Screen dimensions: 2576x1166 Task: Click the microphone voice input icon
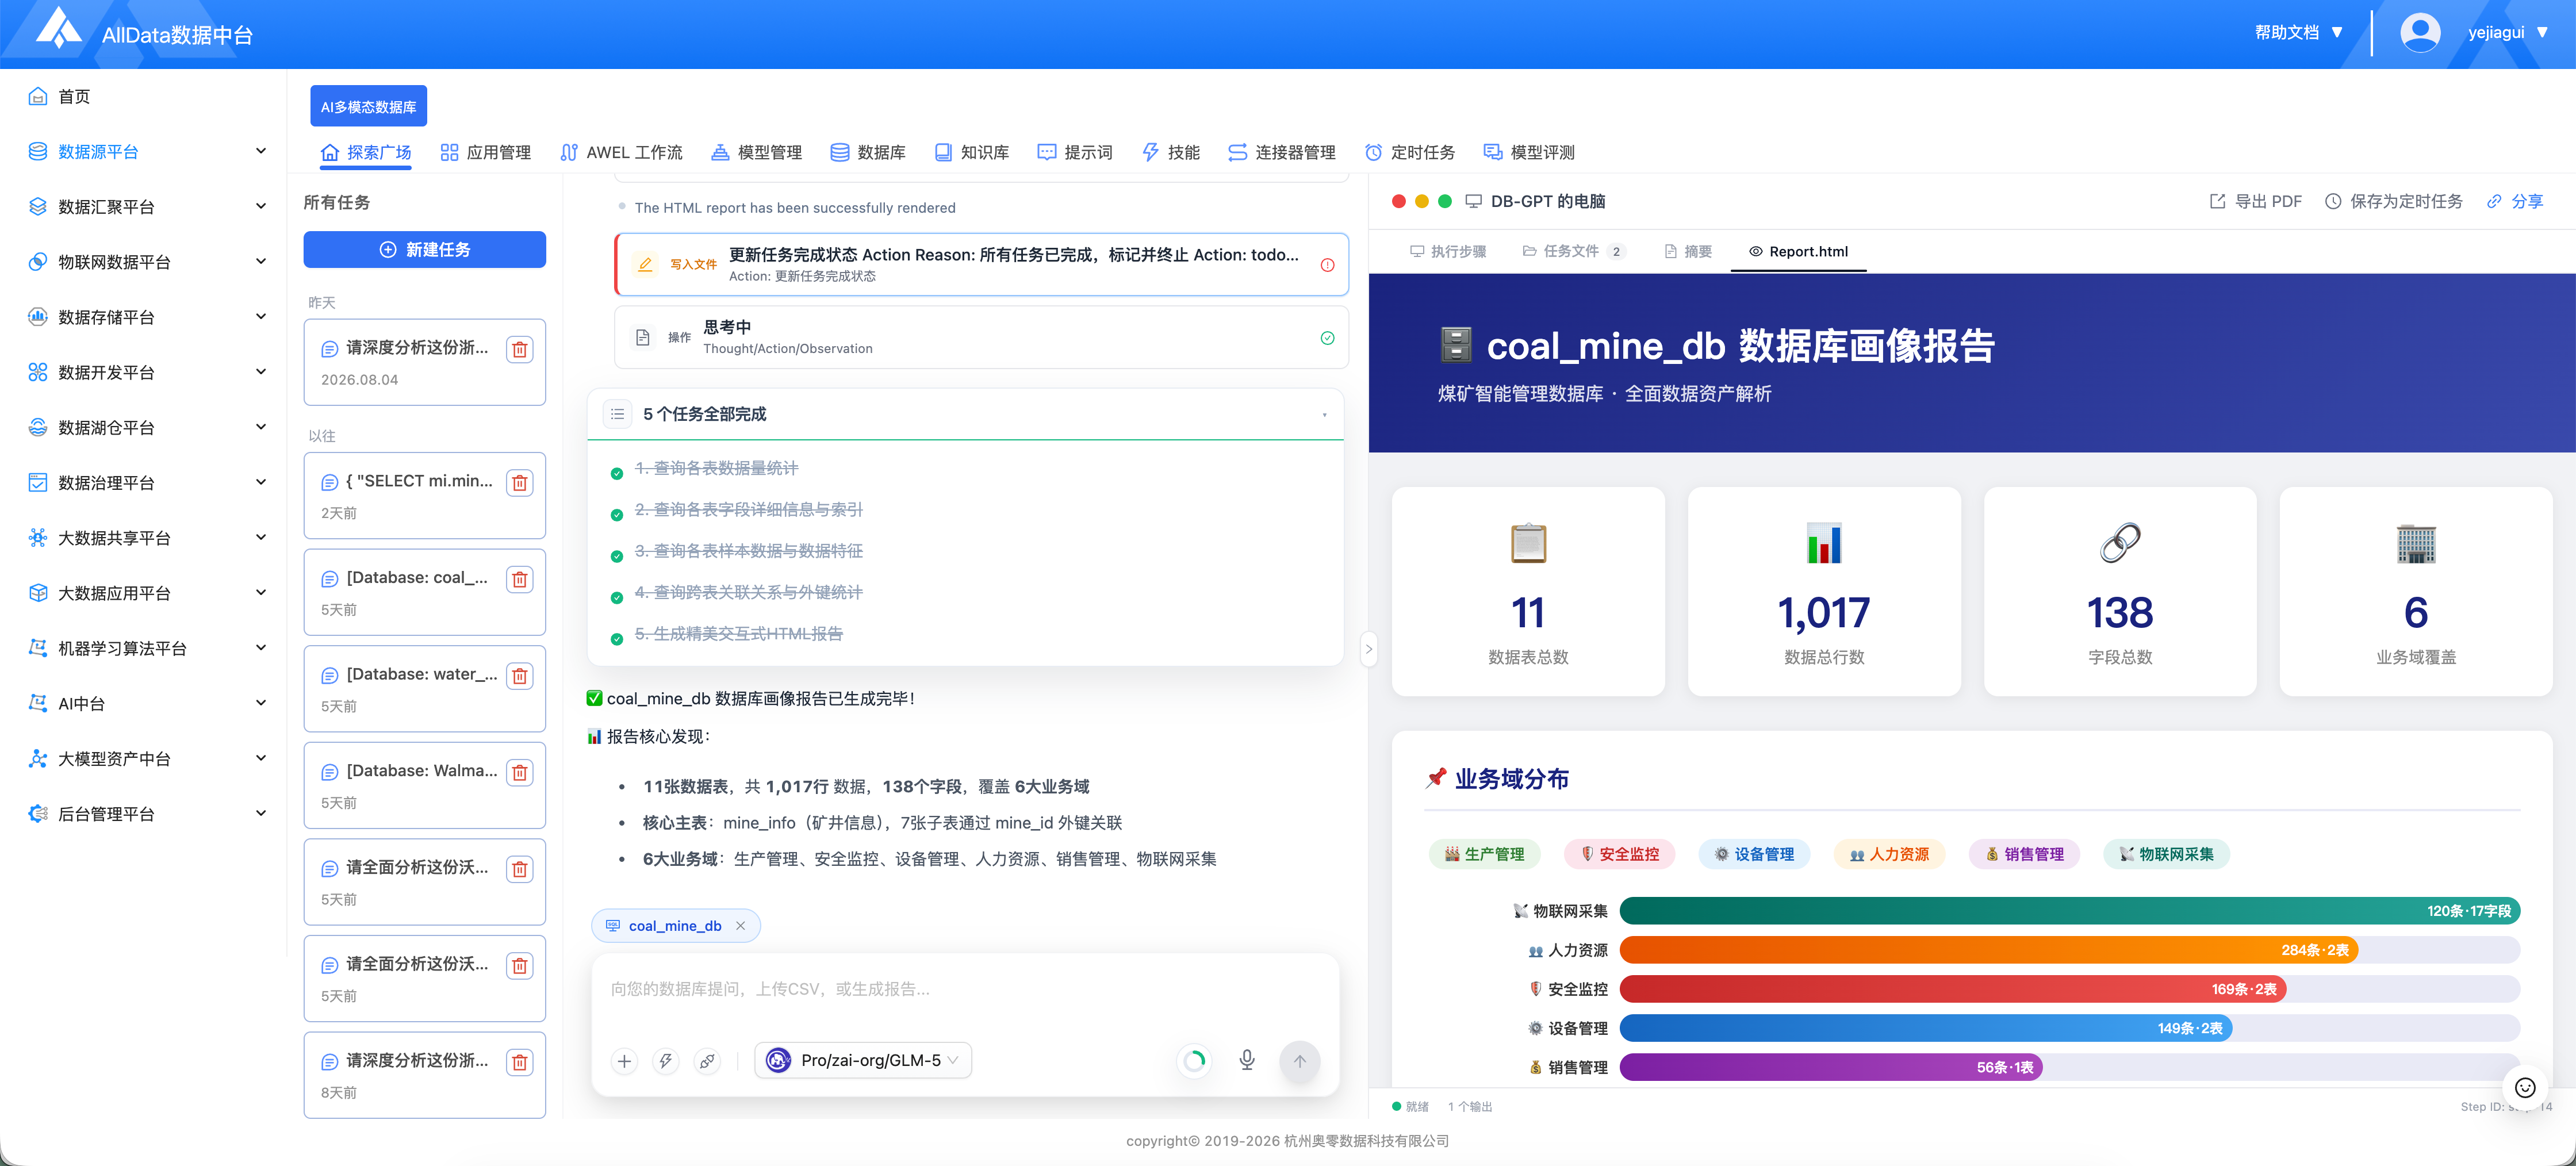1246,1060
